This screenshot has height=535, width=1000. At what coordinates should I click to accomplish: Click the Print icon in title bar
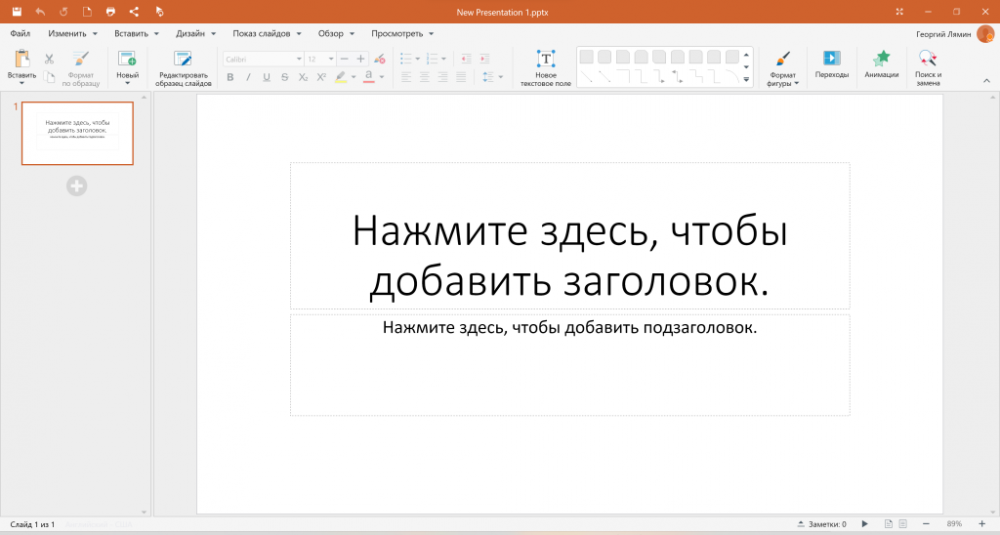coord(110,11)
